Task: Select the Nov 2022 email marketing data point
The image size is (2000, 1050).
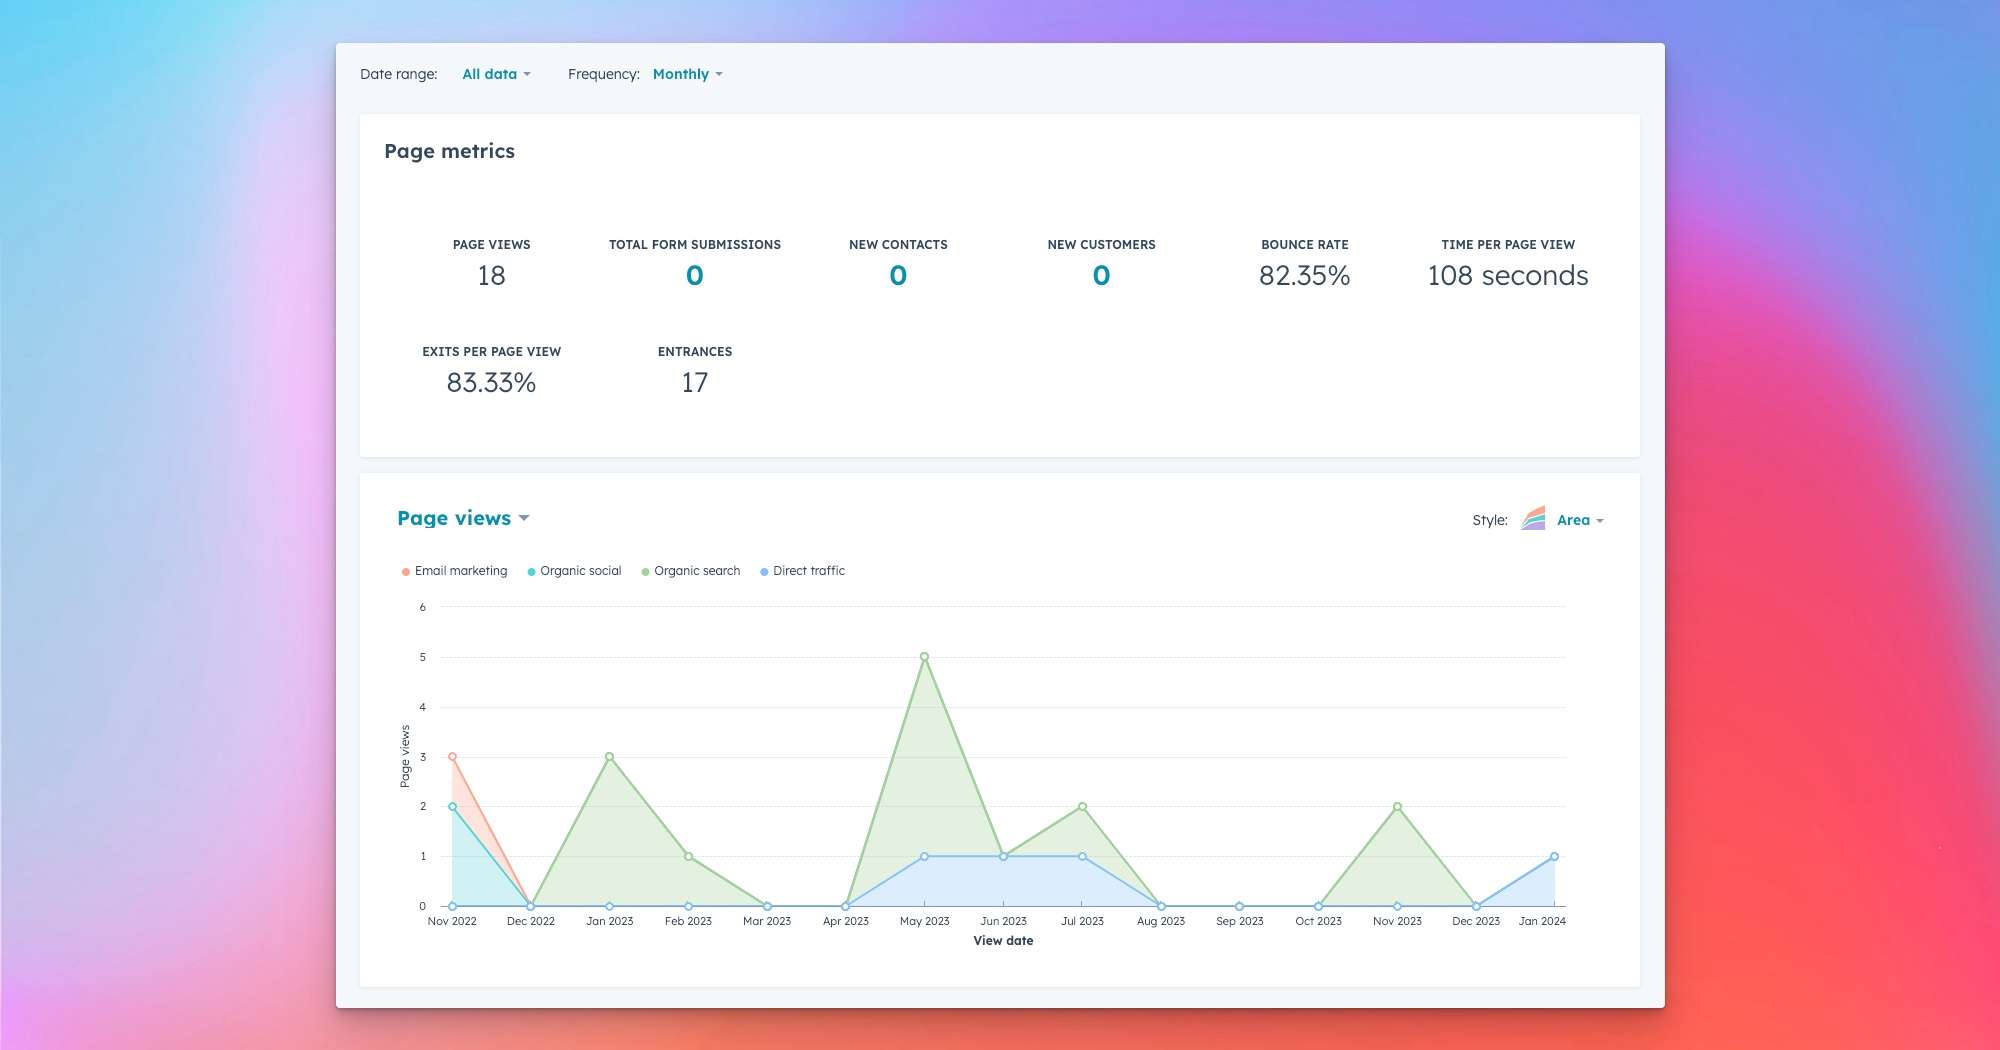Action: [452, 757]
